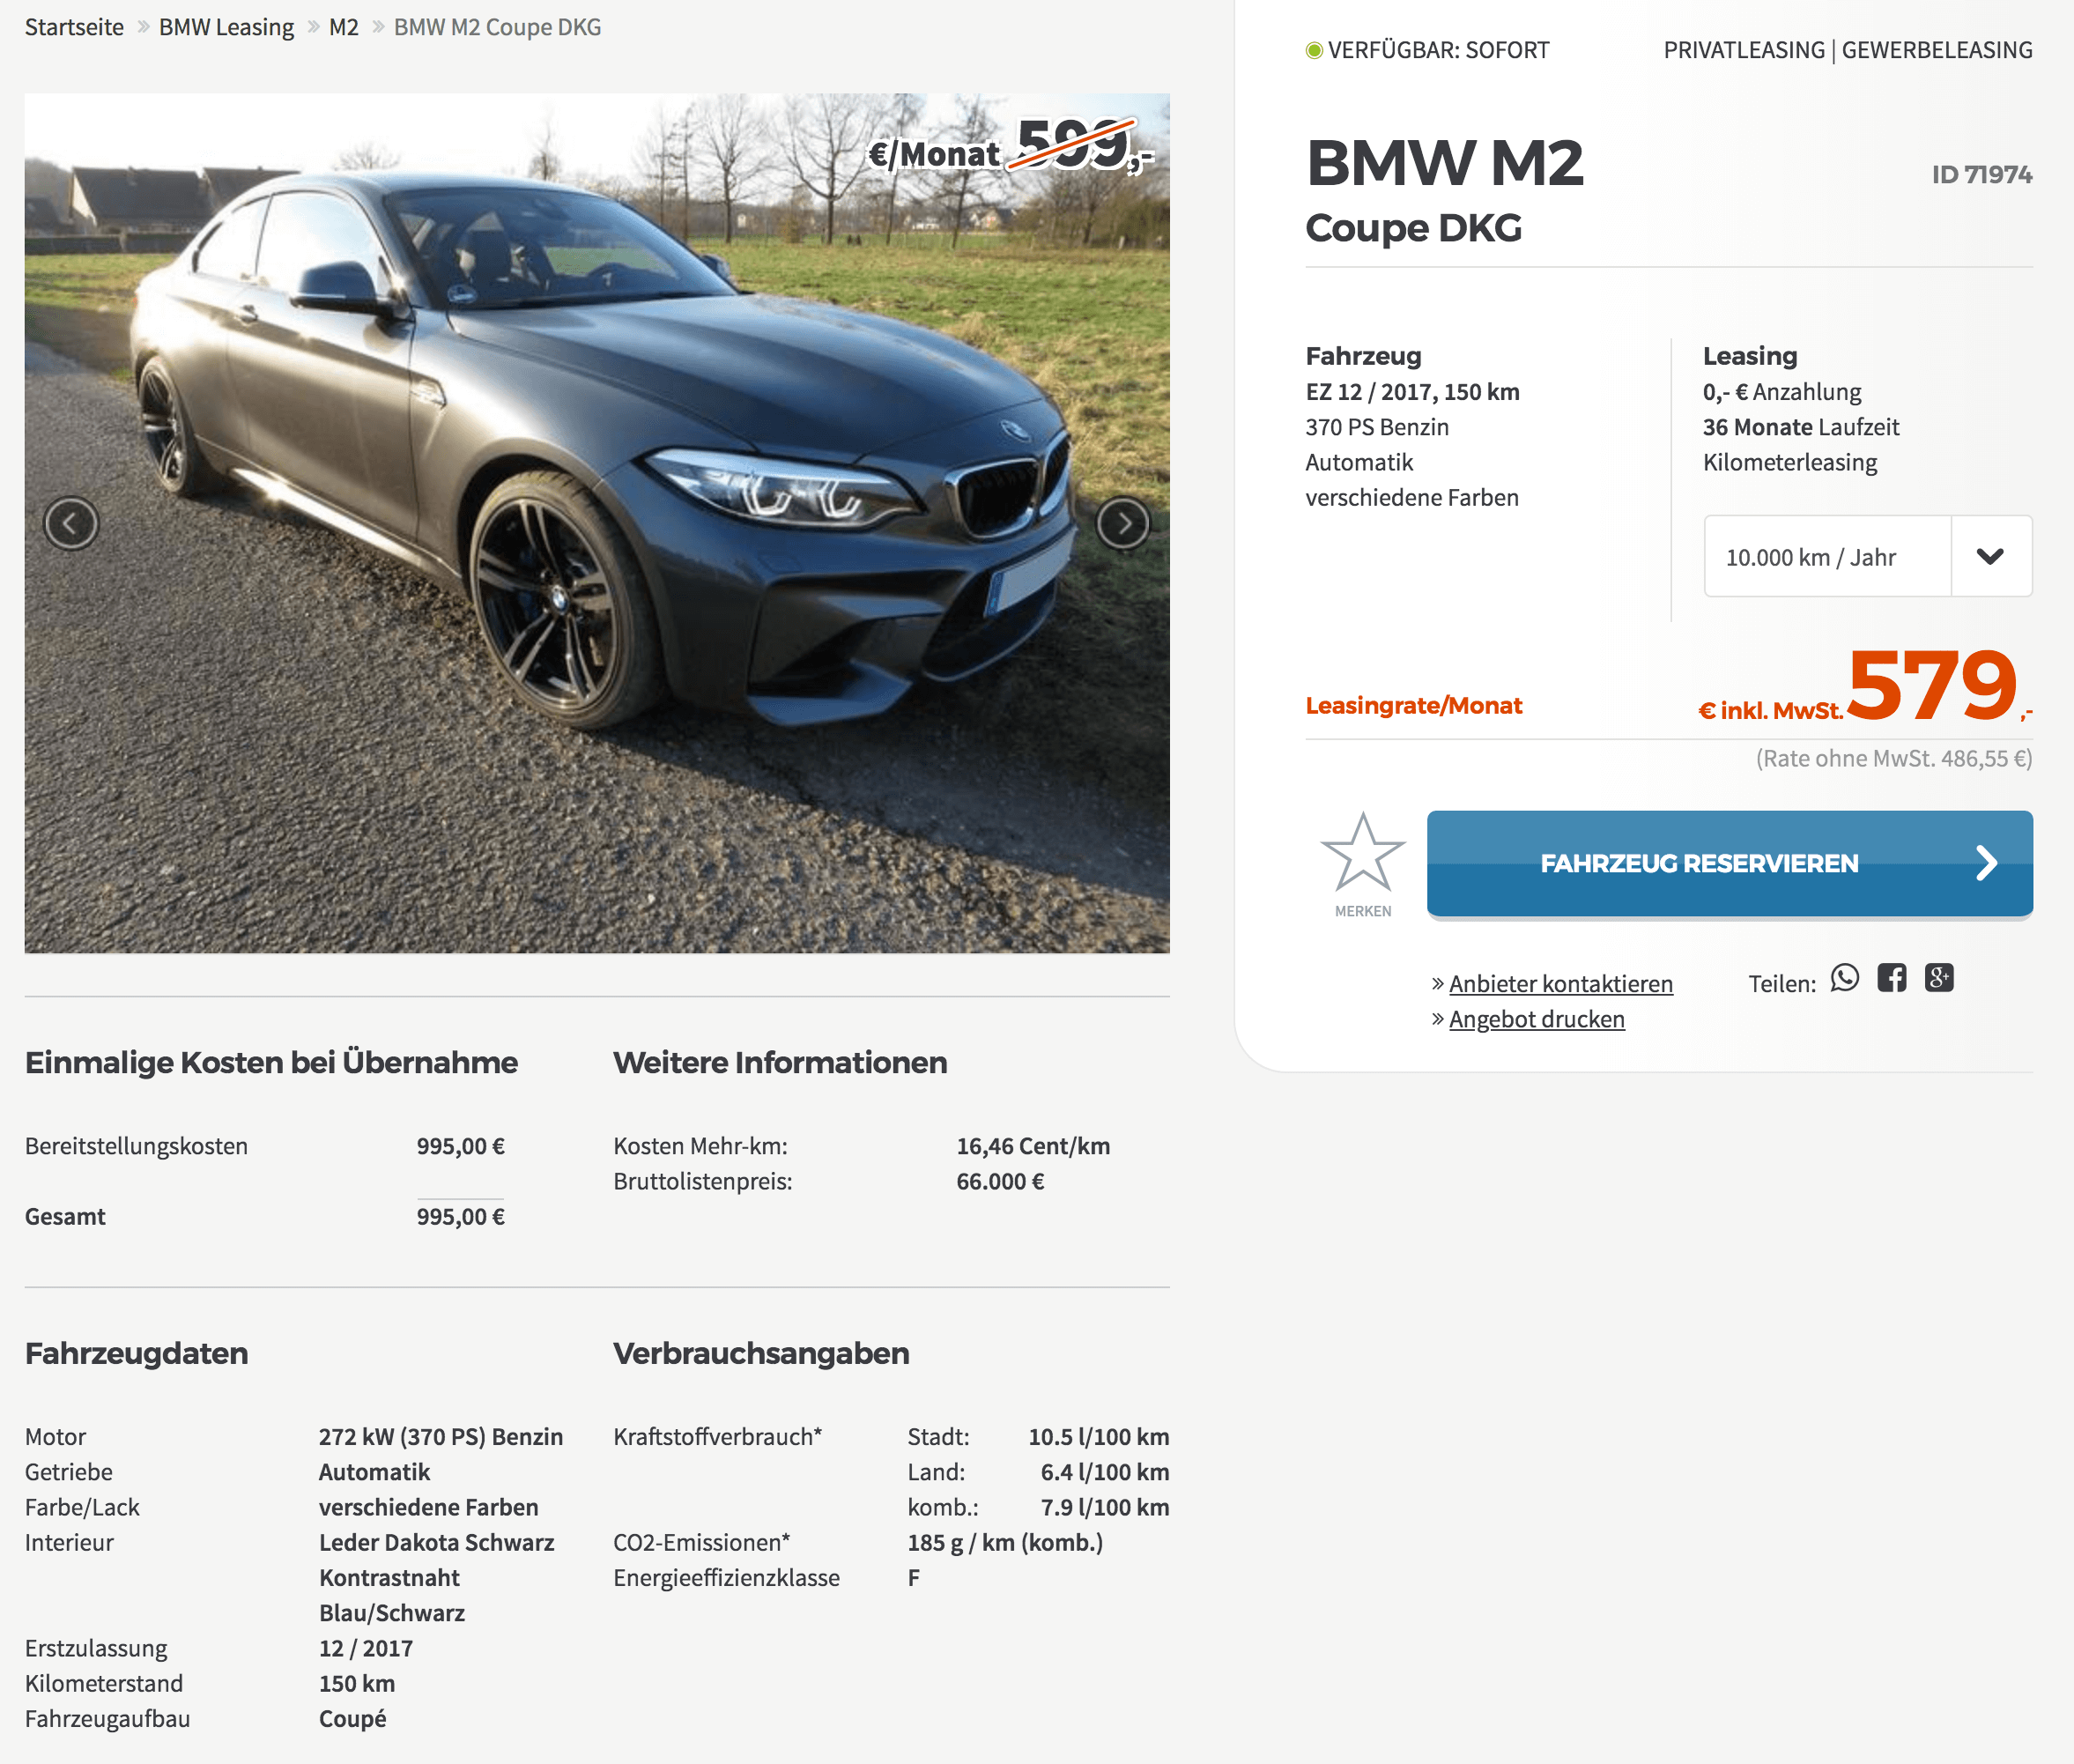
Task: Open Anbieter kontaktieren link
Action: point(1561,984)
